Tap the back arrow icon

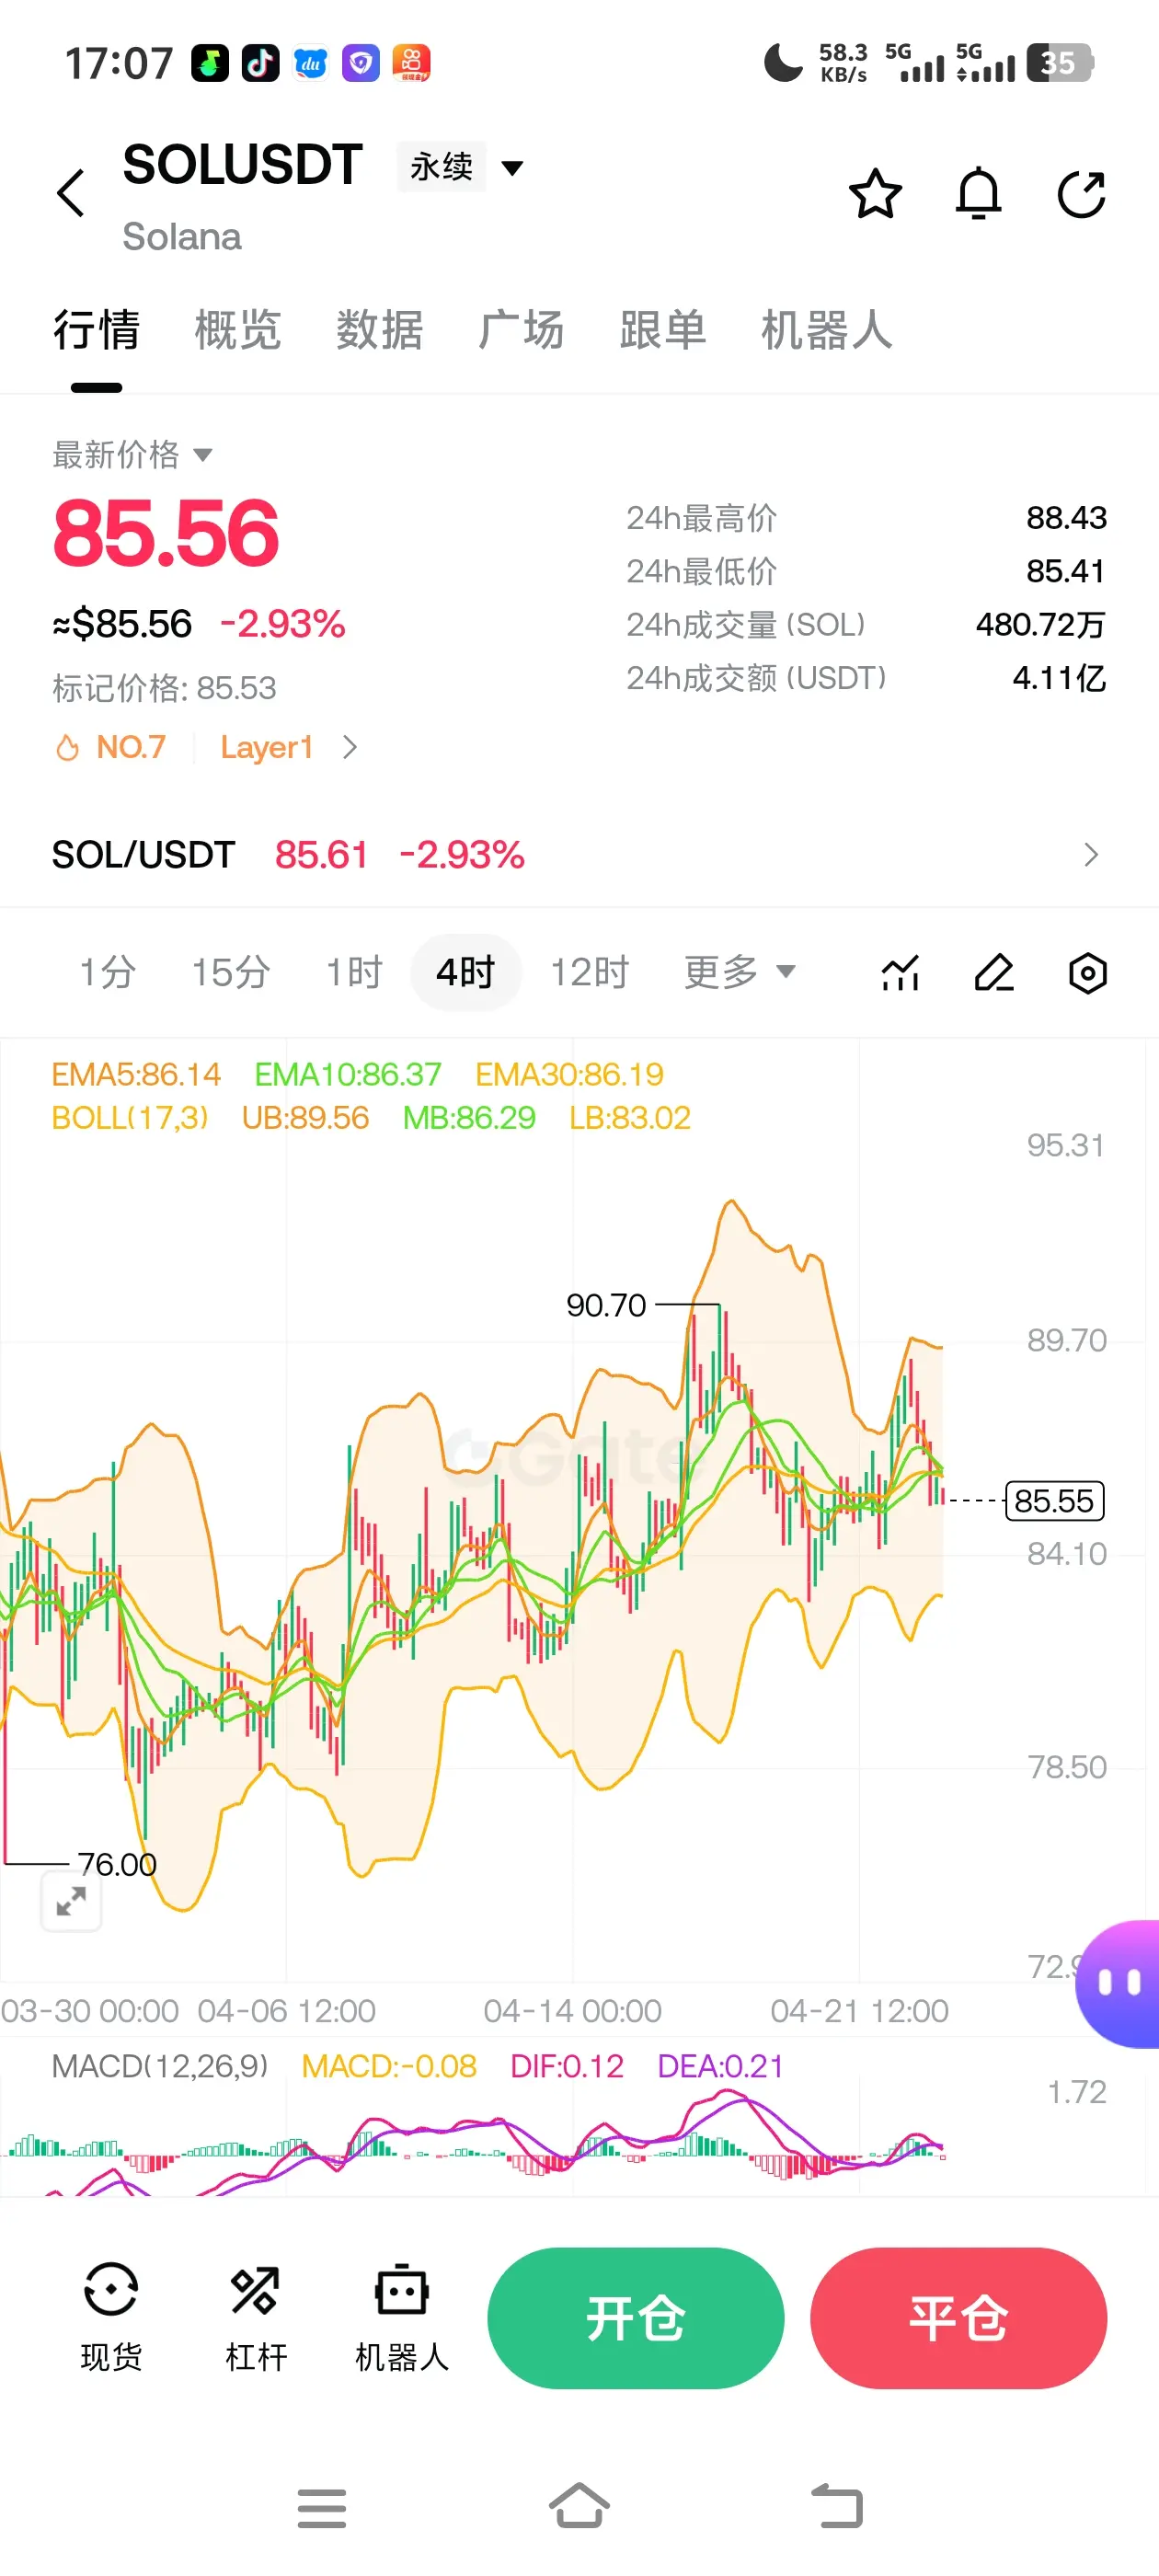tap(70, 193)
